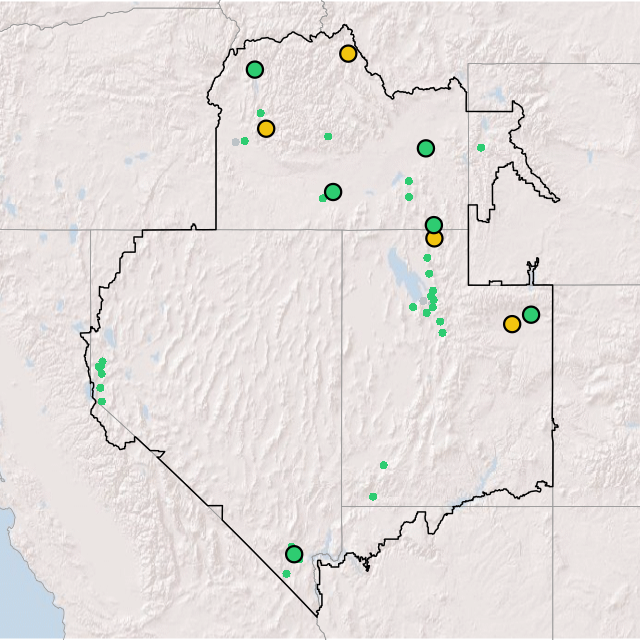
Task: Click the small green dot in the northeastern panhandle
Action: (x=481, y=148)
